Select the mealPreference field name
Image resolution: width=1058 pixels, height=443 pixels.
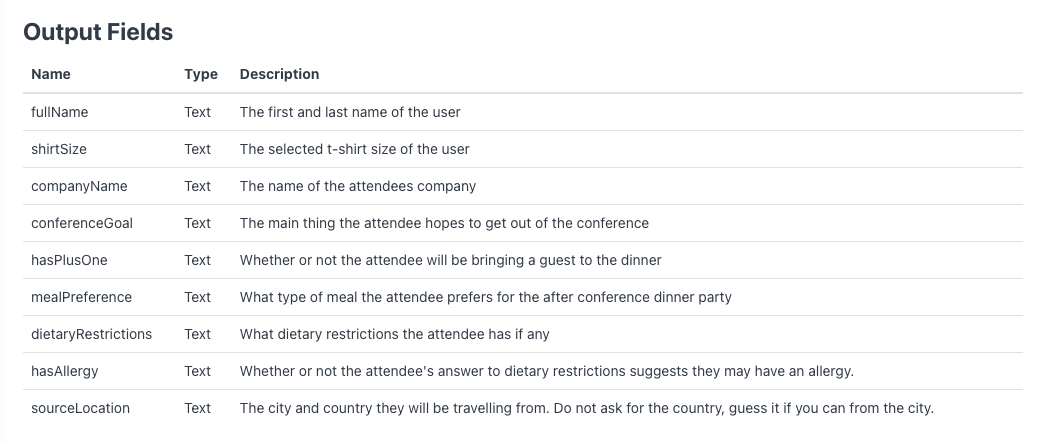(x=82, y=297)
